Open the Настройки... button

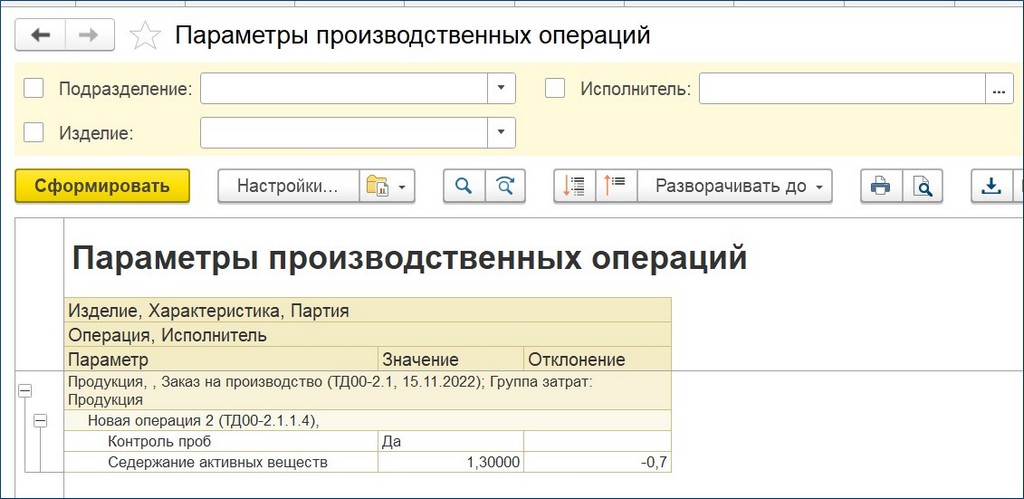(x=288, y=186)
